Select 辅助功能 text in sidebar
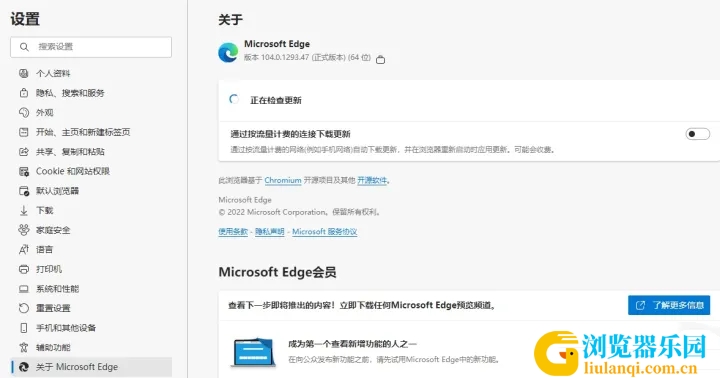 53,348
